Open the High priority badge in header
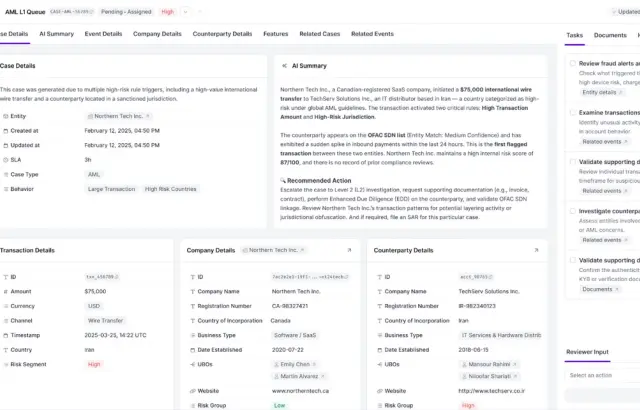 pyautogui.click(x=167, y=12)
